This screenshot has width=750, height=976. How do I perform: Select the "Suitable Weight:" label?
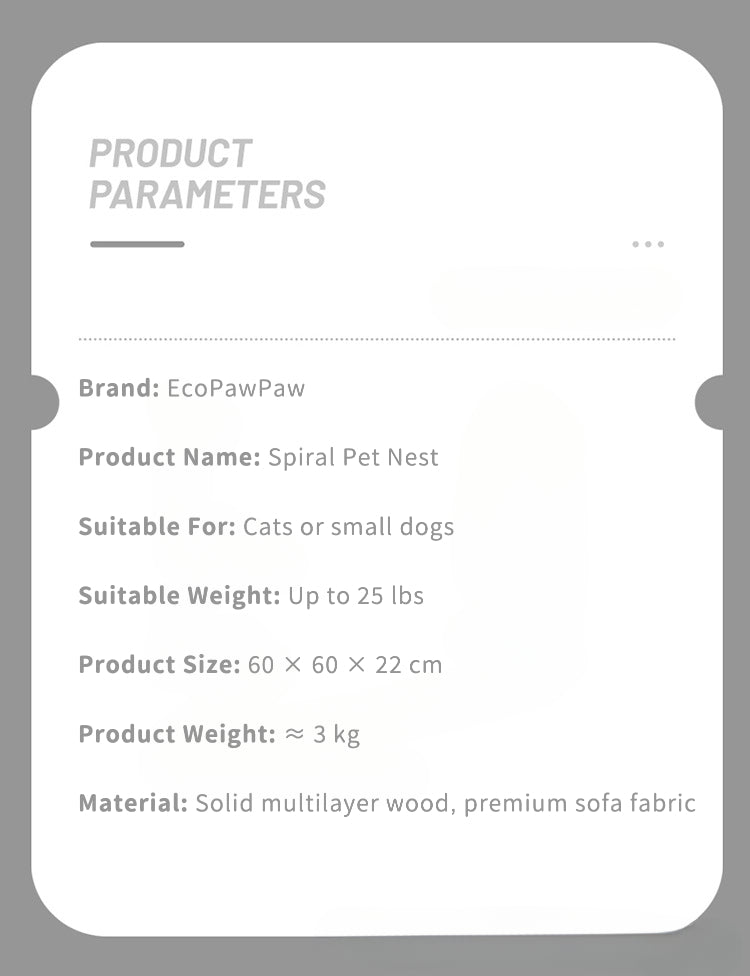click(179, 596)
